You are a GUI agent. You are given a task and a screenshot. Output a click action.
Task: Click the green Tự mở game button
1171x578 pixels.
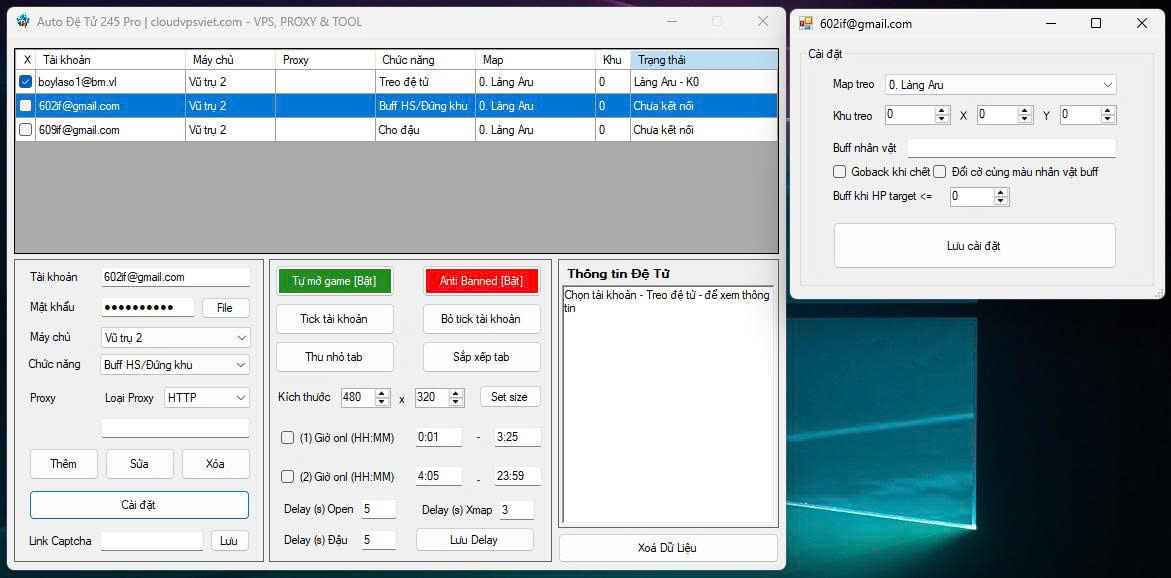[334, 281]
